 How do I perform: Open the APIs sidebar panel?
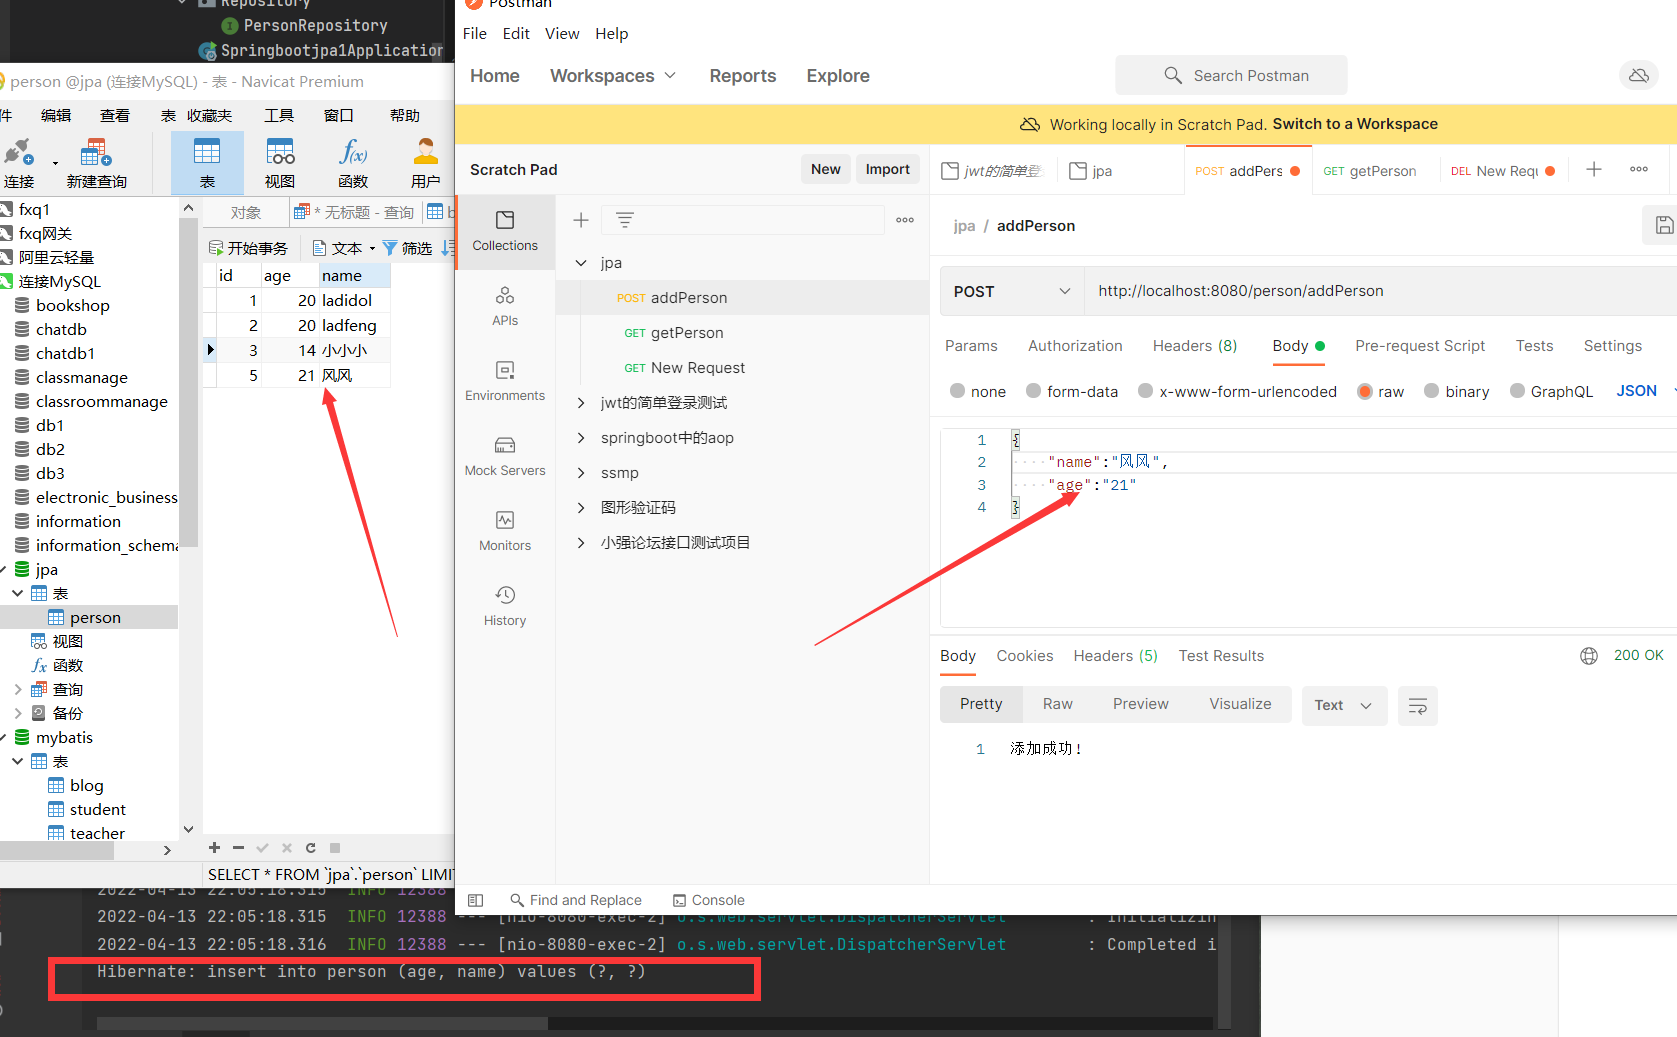click(505, 306)
